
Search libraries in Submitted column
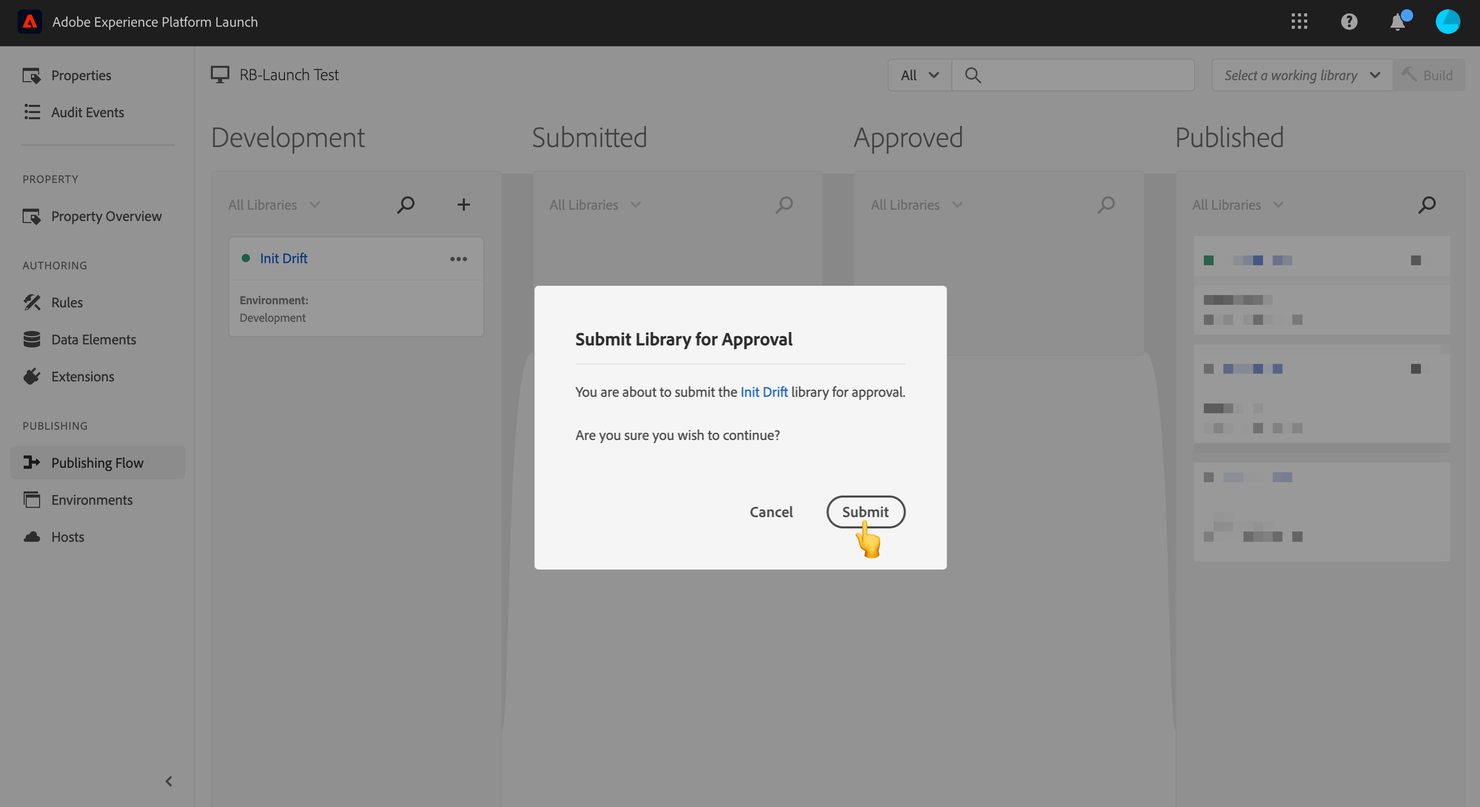click(x=785, y=205)
